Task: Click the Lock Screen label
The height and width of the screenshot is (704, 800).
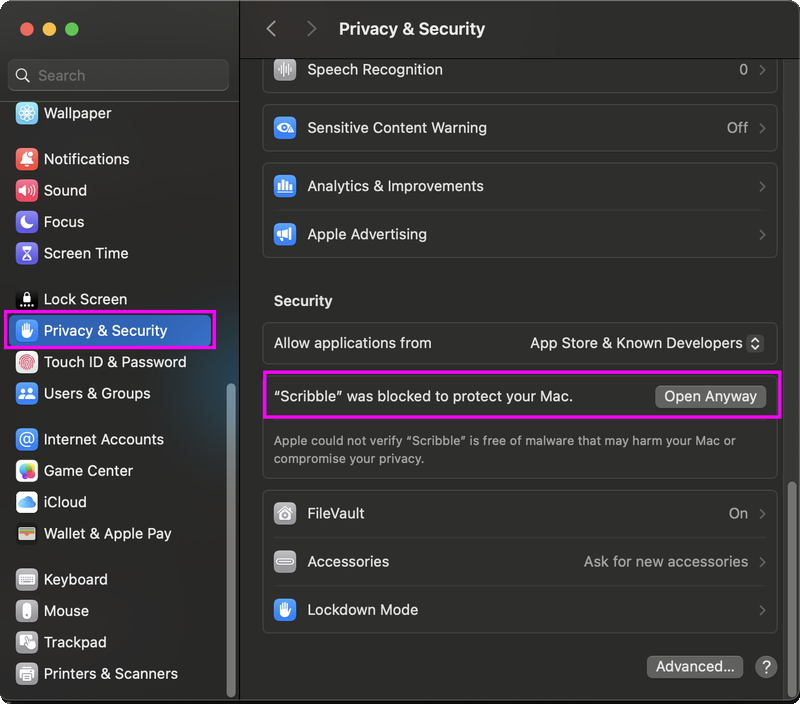Action: click(x=85, y=299)
